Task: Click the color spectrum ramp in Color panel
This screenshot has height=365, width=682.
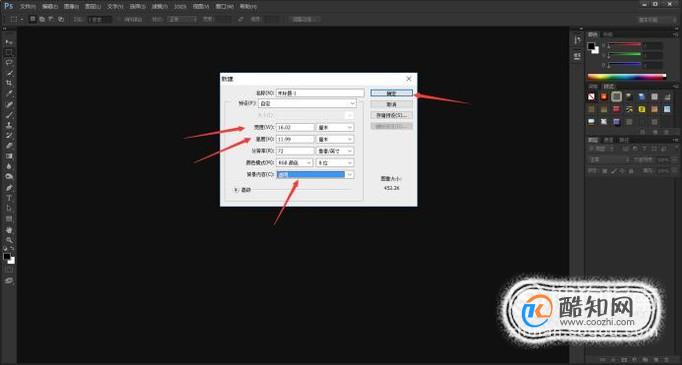Action: (x=627, y=77)
